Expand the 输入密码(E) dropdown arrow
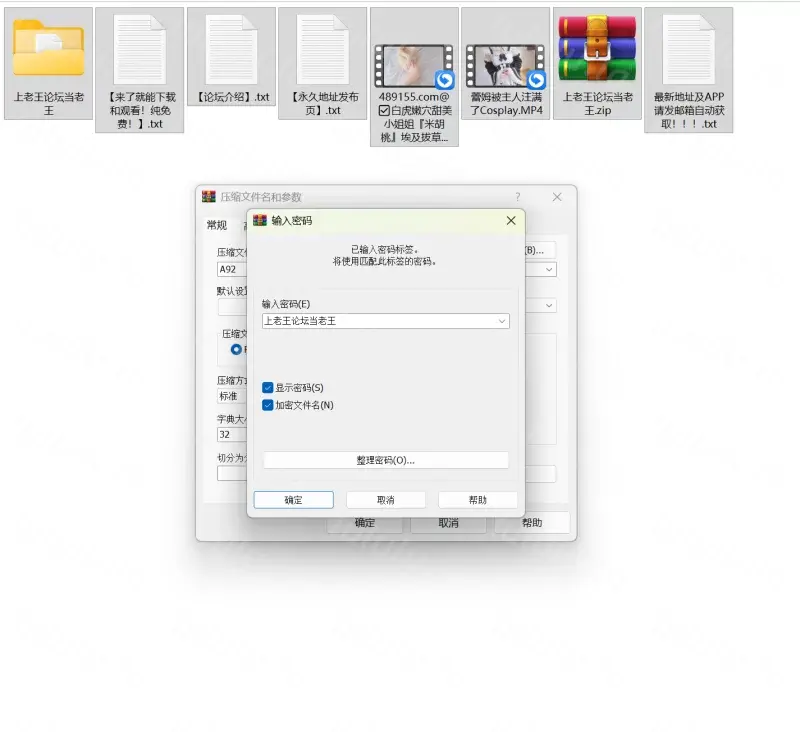This screenshot has width=800, height=732. coord(502,321)
